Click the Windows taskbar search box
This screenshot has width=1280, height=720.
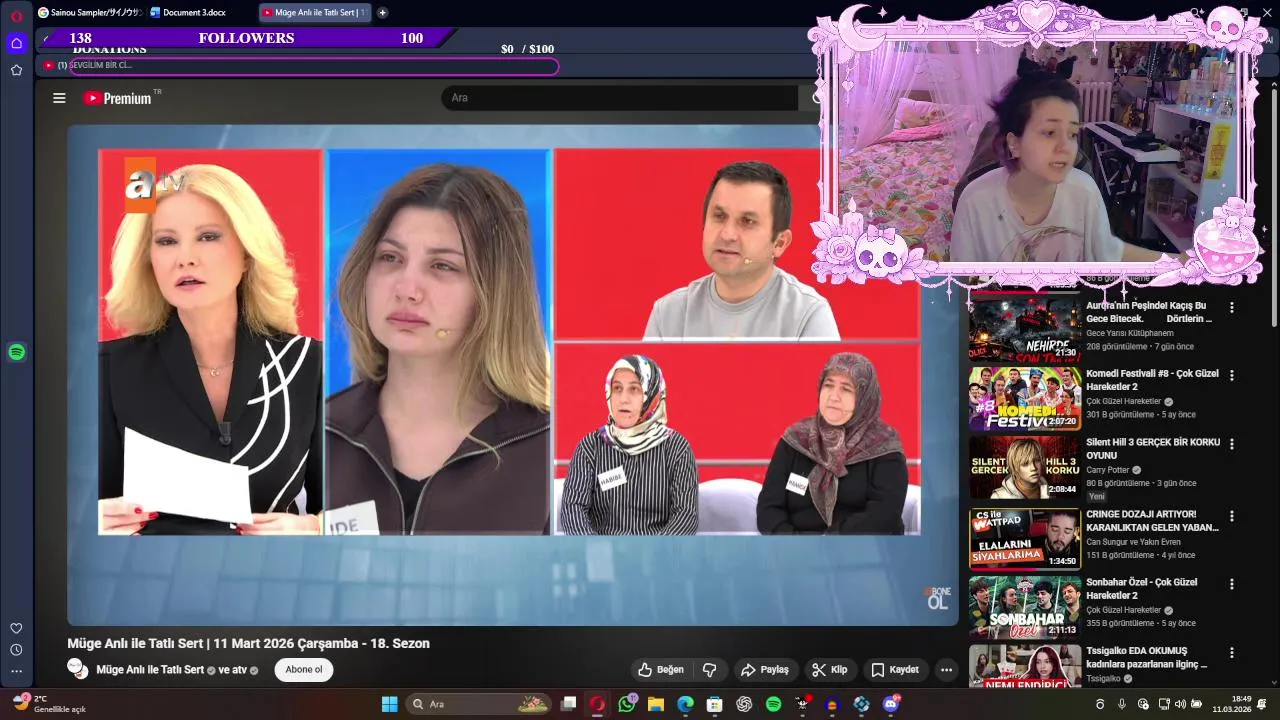tap(478, 704)
